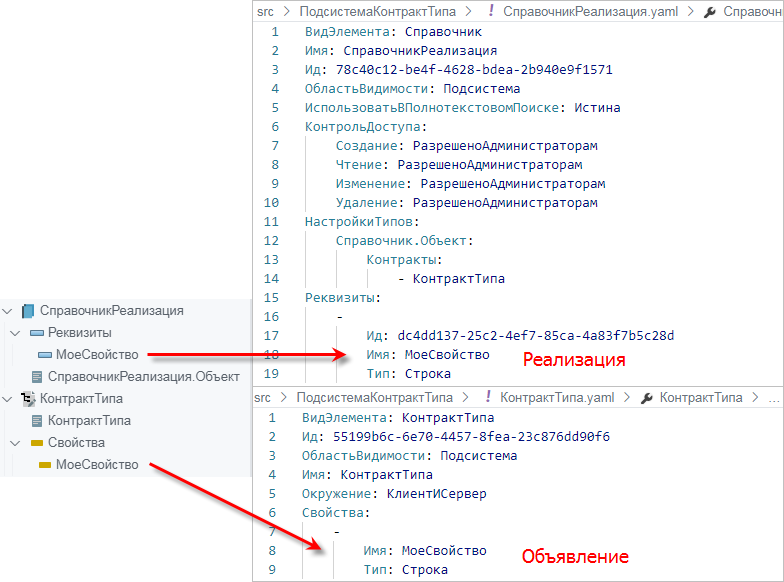Click src in the top breadcrumb
784x582 pixels.
(x=265, y=12)
